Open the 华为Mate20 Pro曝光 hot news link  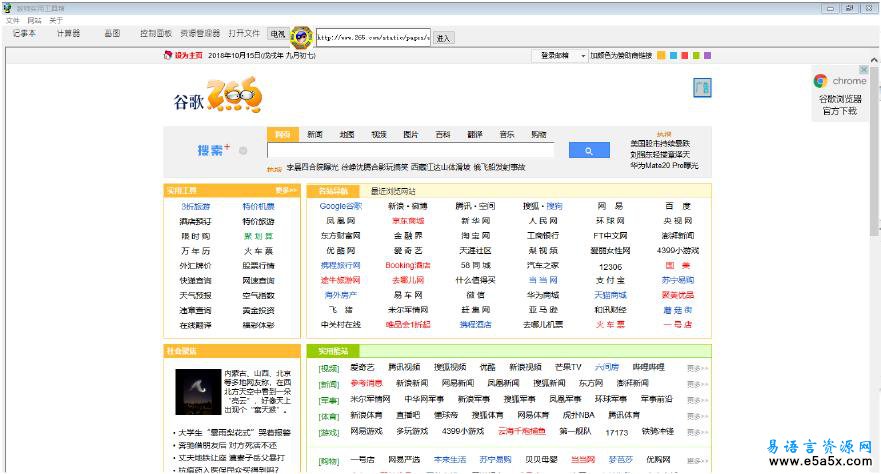coord(664,166)
